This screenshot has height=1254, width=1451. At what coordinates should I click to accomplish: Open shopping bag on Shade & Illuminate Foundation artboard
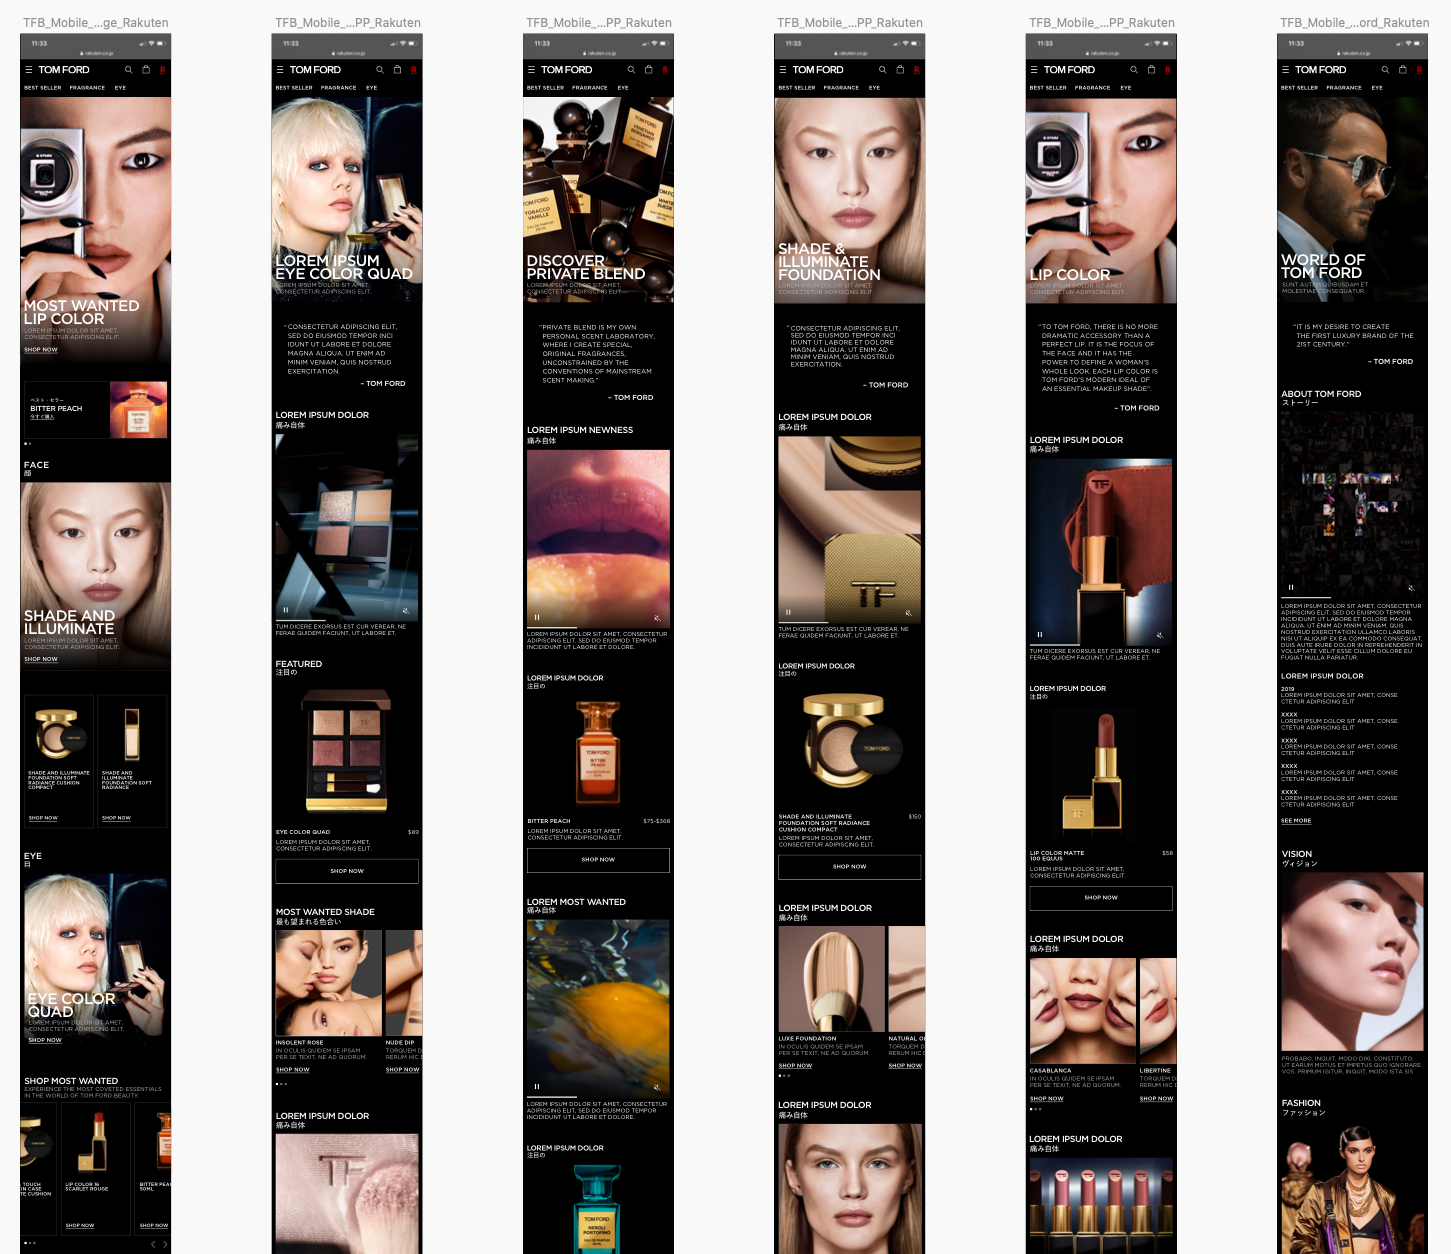tap(900, 70)
